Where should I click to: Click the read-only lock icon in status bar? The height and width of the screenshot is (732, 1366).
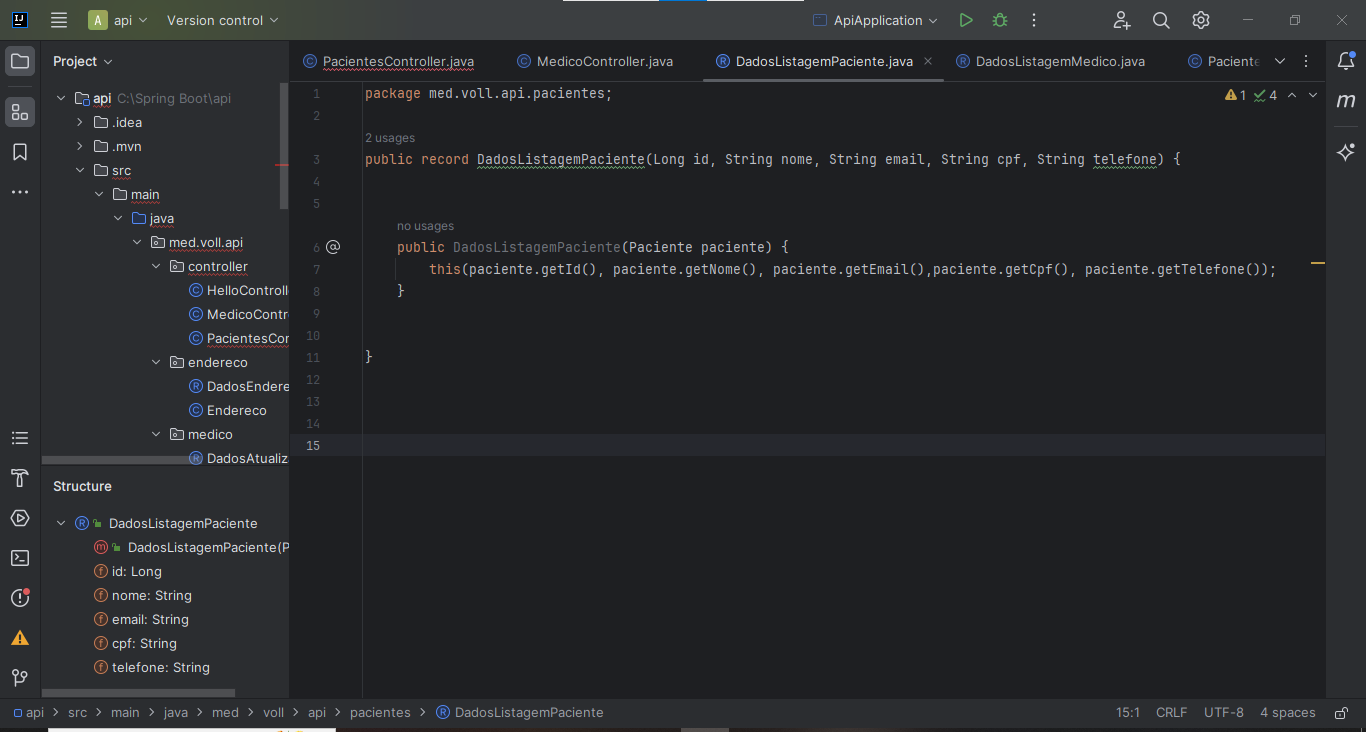click(x=1340, y=713)
